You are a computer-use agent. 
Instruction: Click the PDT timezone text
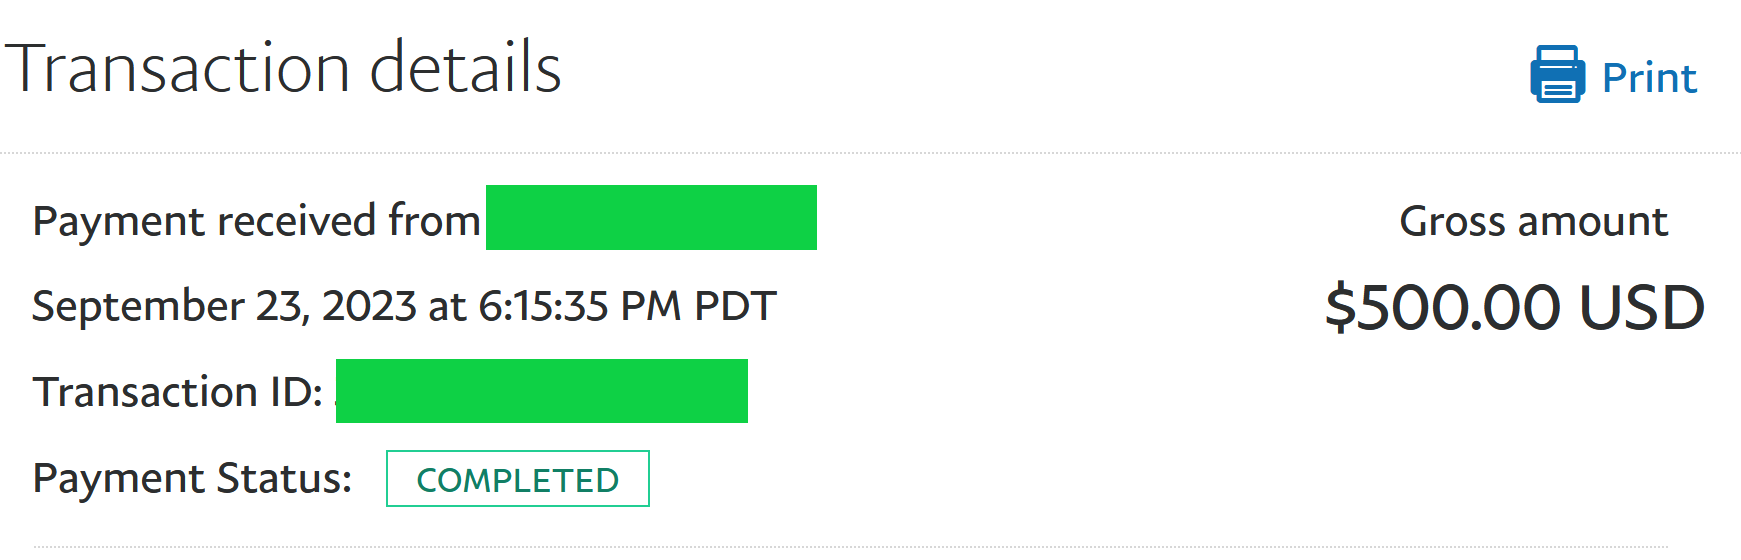pyautogui.click(x=735, y=306)
